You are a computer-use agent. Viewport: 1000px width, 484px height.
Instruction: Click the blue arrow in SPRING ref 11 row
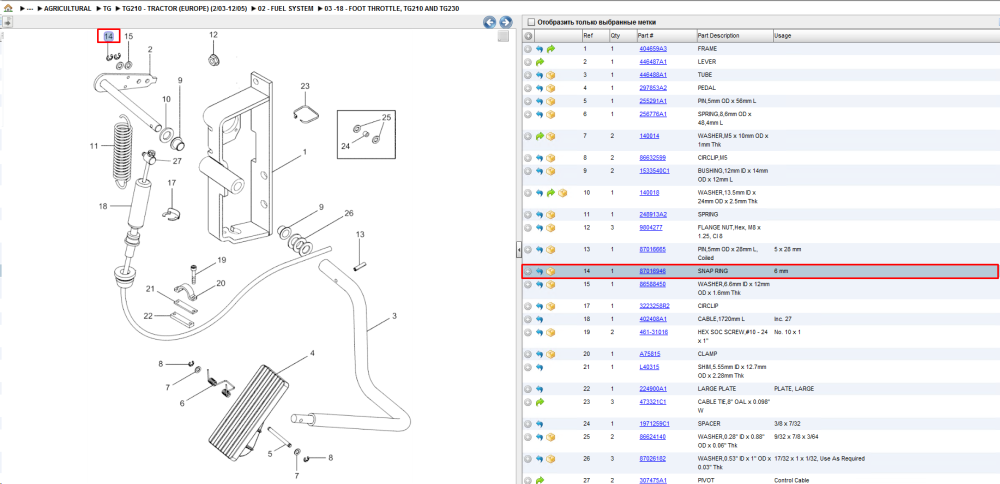click(x=540, y=215)
